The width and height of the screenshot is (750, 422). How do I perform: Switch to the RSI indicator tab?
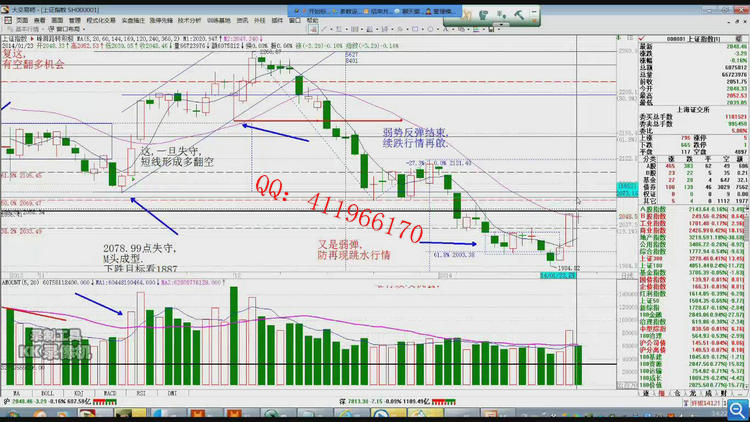click(141, 393)
